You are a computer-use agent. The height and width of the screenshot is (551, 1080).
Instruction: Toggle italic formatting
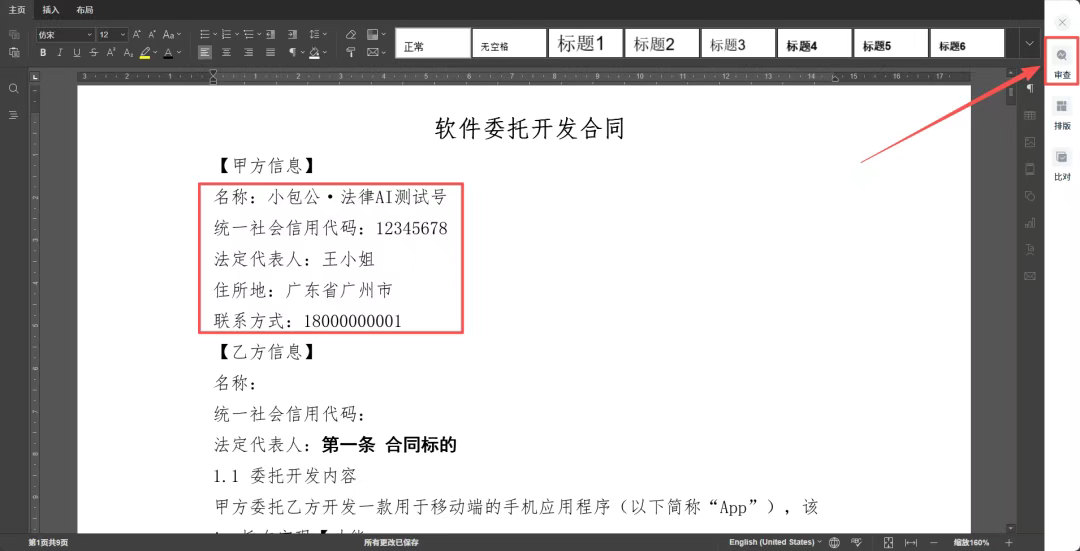tap(60, 52)
